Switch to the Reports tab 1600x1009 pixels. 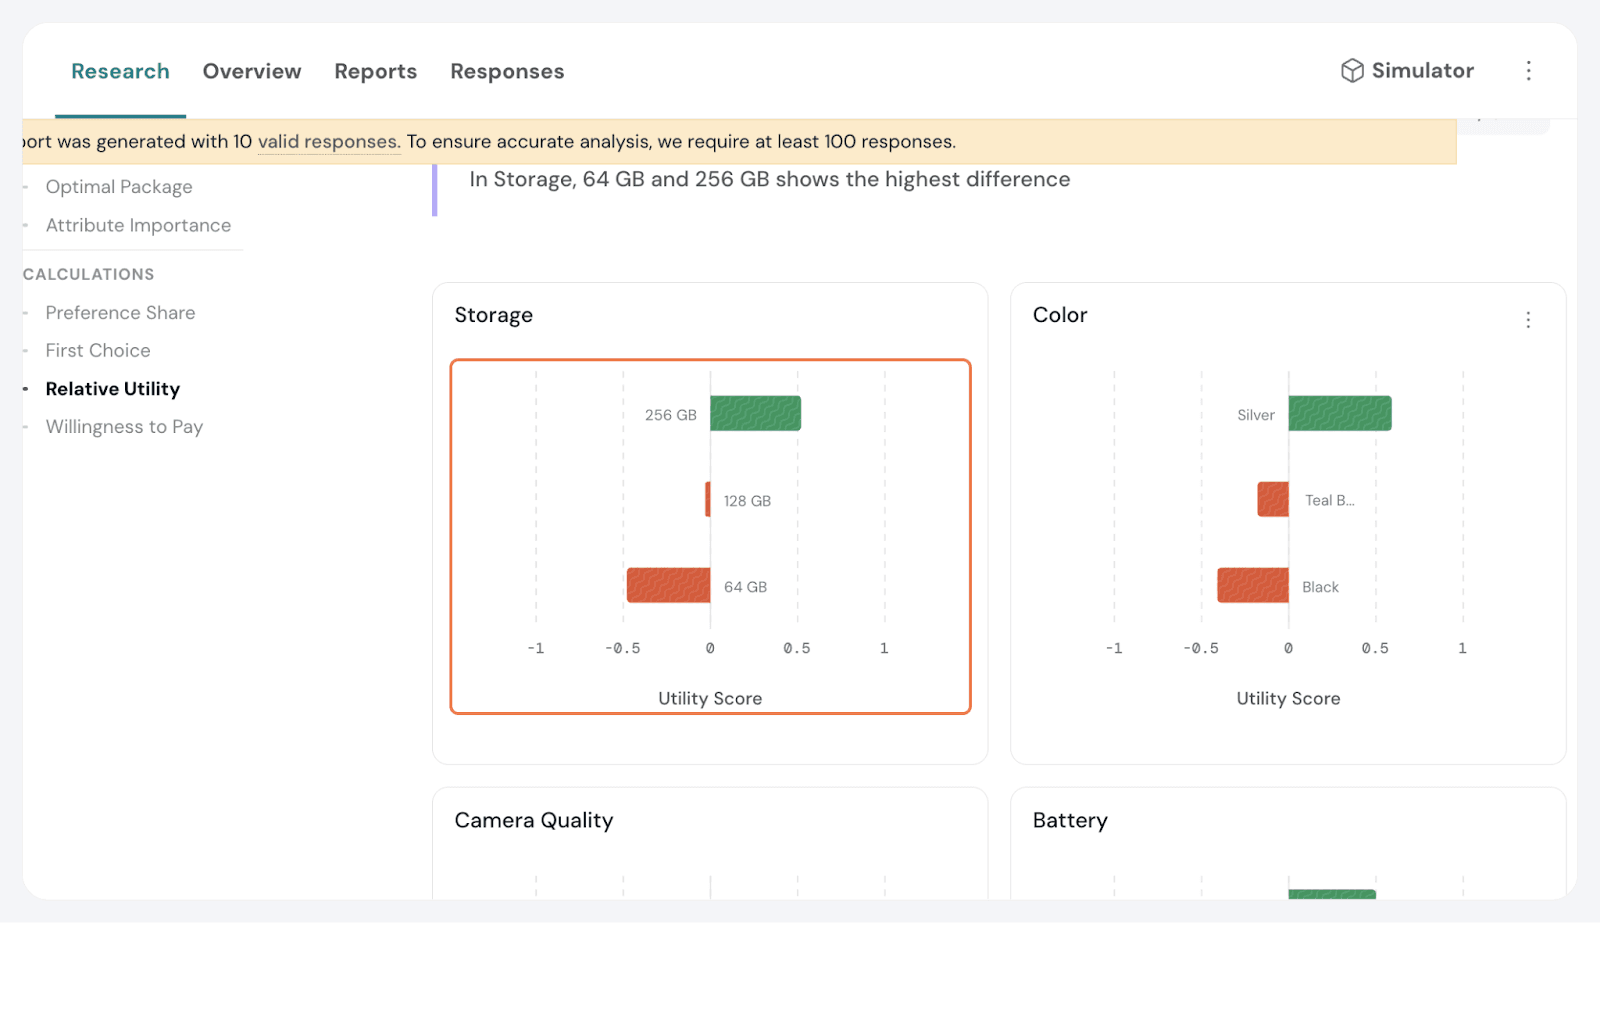coord(375,72)
